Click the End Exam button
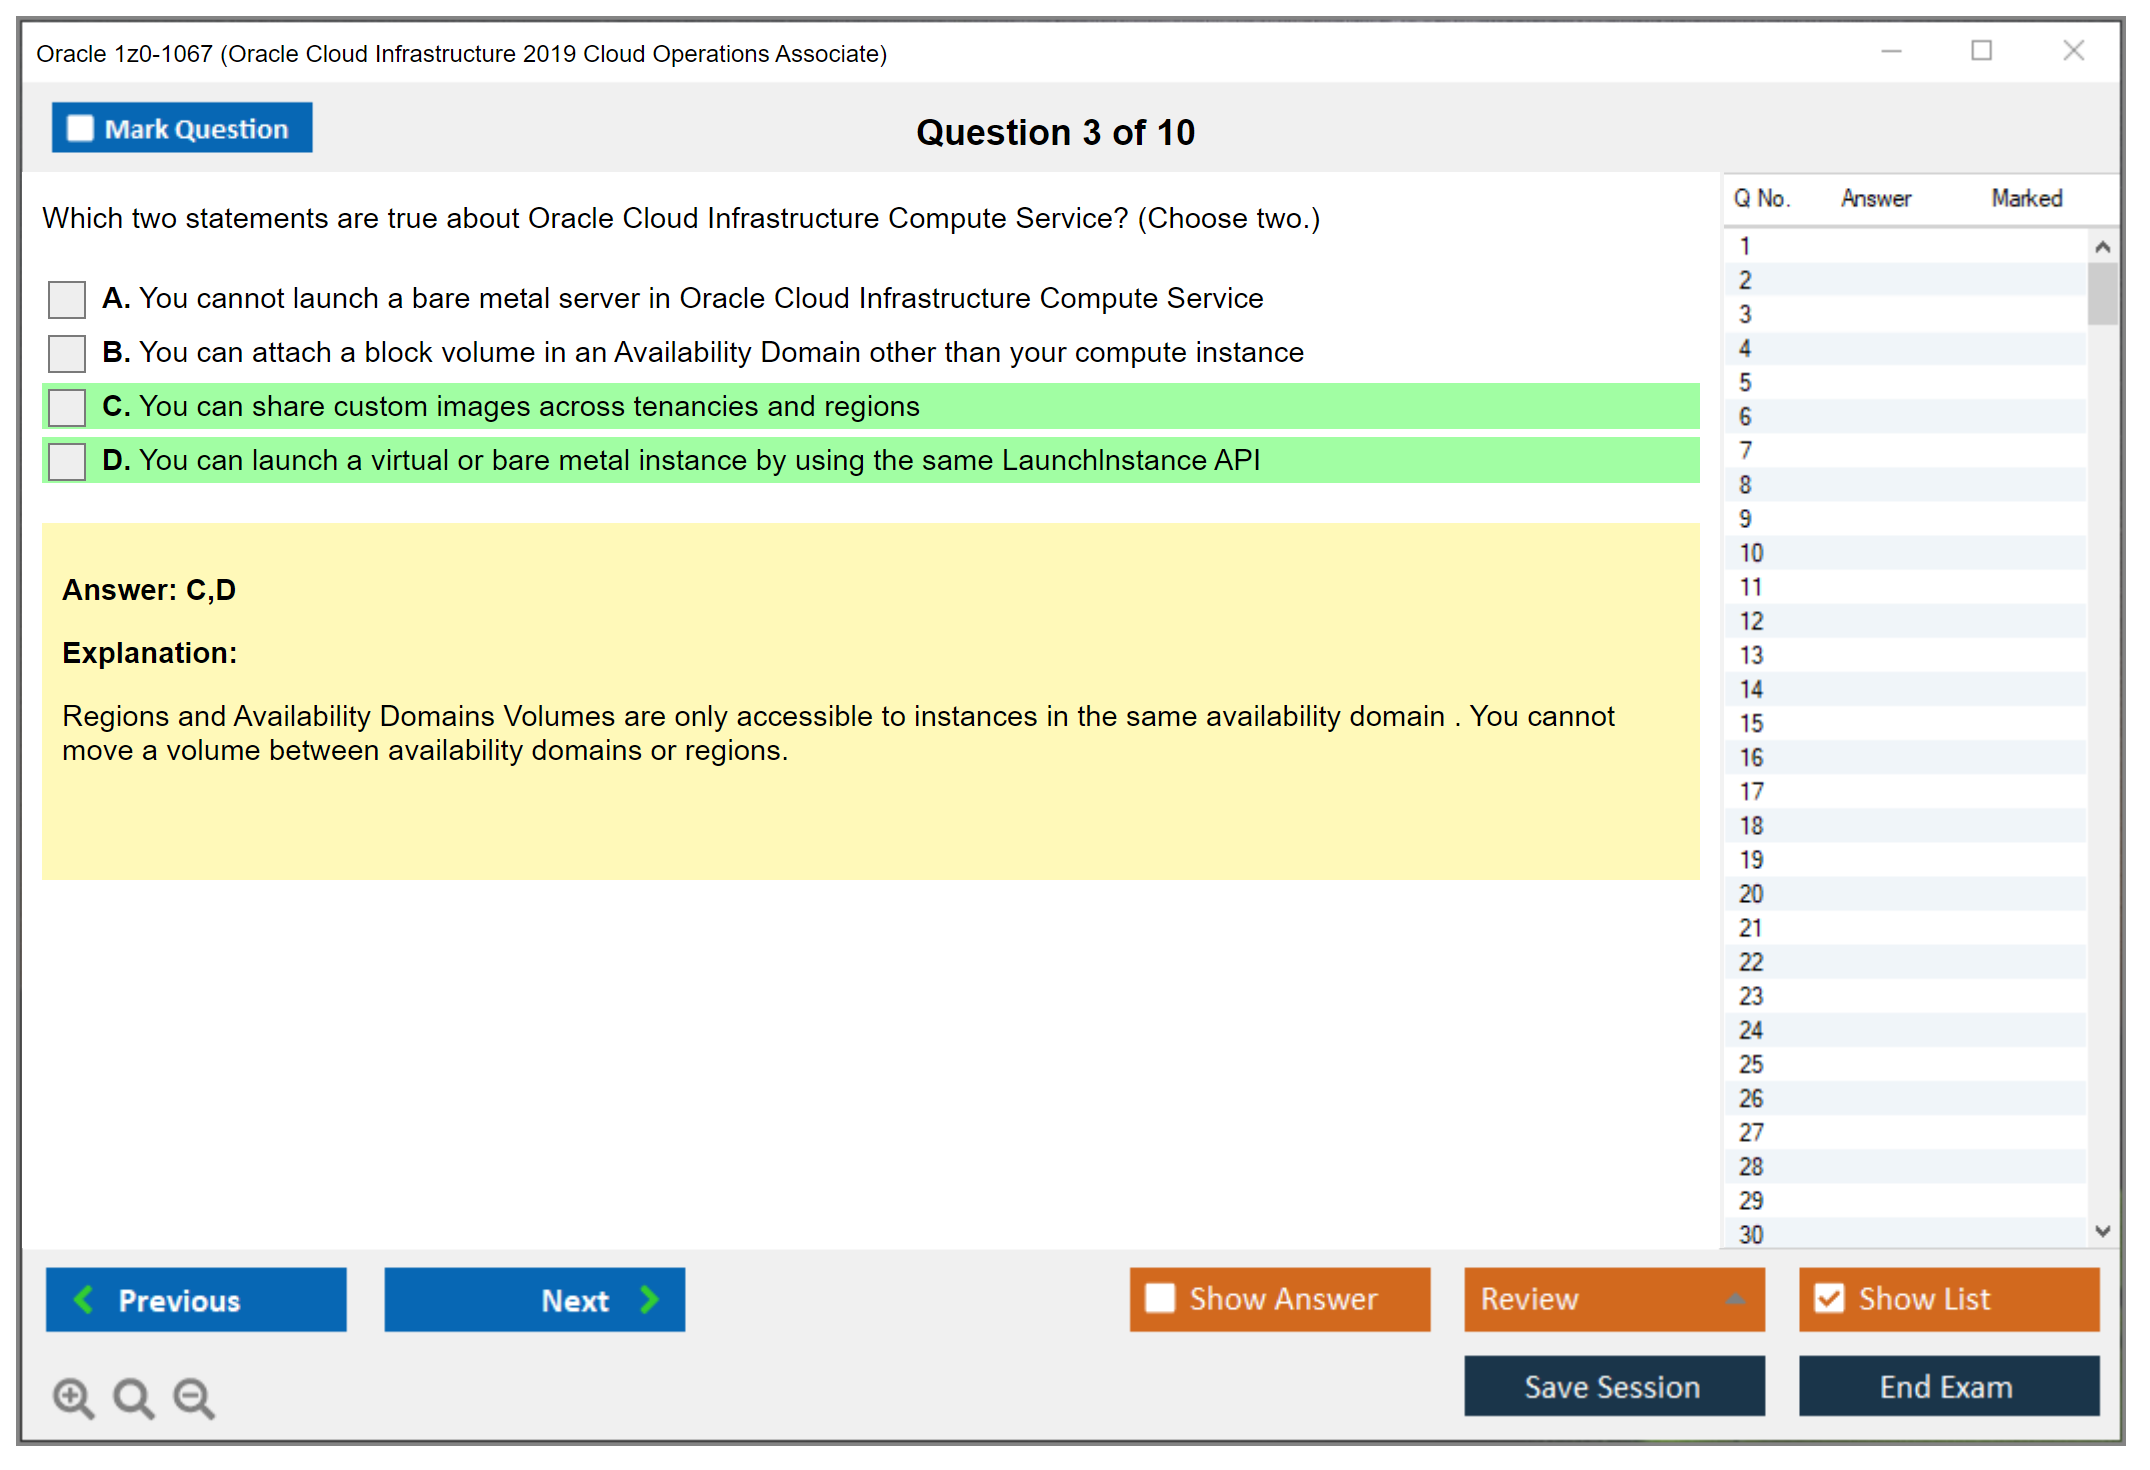This screenshot has width=2150, height=1470. point(1947,1386)
